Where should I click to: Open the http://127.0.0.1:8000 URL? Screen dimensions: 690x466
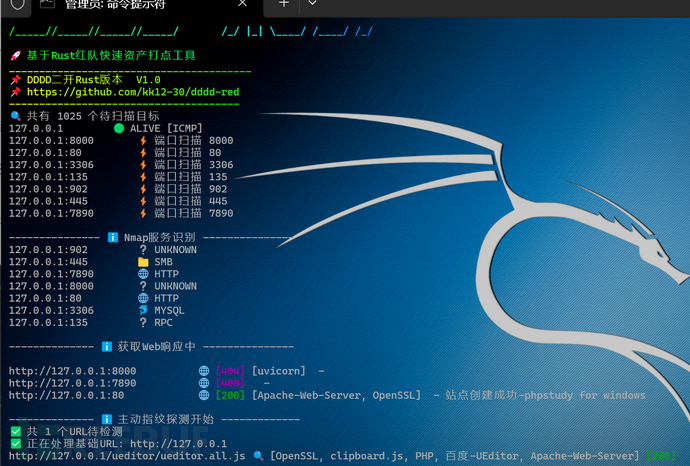click(x=73, y=371)
